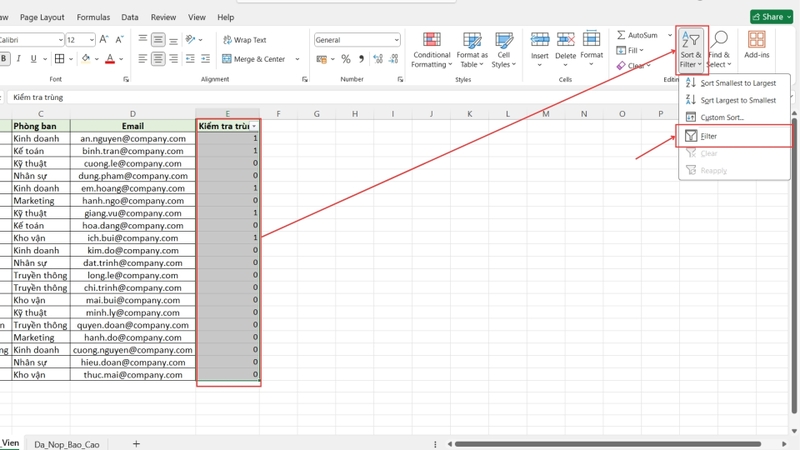Toggle Underline formatting

click(x=34, y=59)
